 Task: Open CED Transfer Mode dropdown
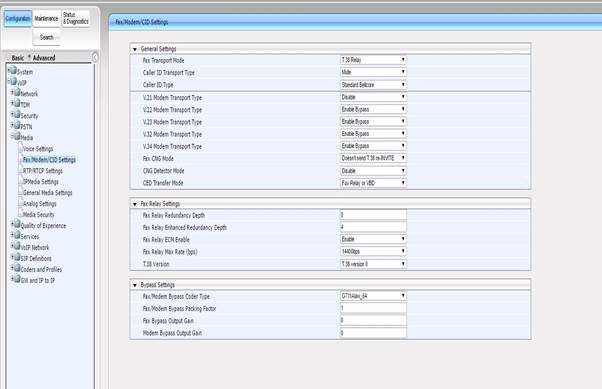tap(373, 183)
